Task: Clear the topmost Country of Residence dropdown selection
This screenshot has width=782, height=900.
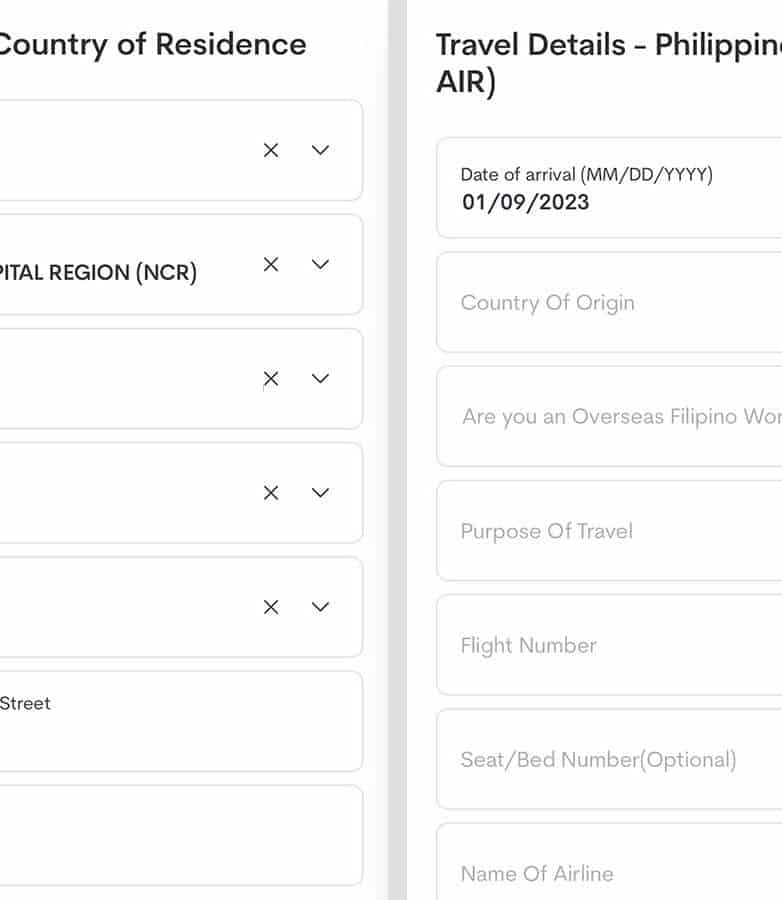Action: [270, 150]
